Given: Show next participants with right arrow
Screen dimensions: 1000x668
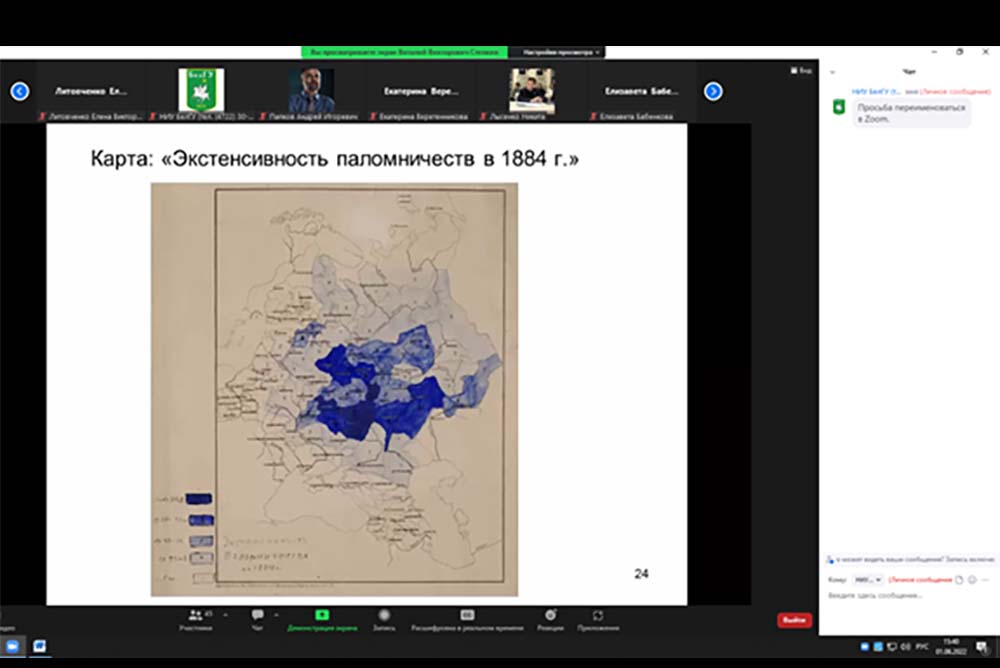Looking at the screenshot, I should click(713, 91).
